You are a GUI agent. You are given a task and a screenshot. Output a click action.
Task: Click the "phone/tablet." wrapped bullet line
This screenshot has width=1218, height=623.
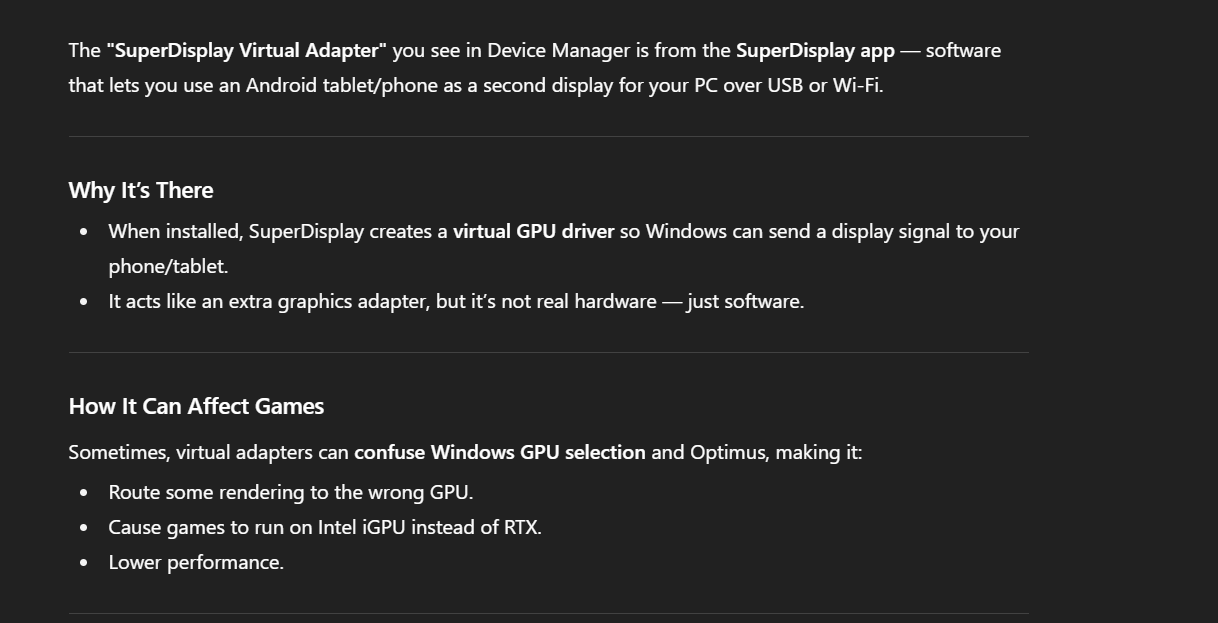168,266
